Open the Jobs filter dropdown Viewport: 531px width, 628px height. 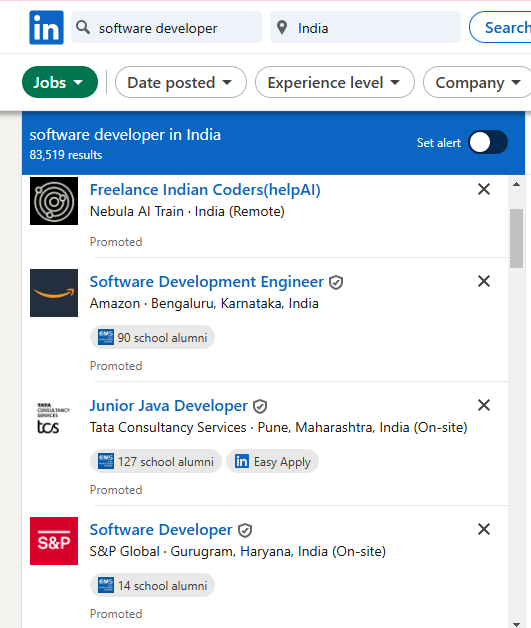pyautogui.click(x=60, y=83)
